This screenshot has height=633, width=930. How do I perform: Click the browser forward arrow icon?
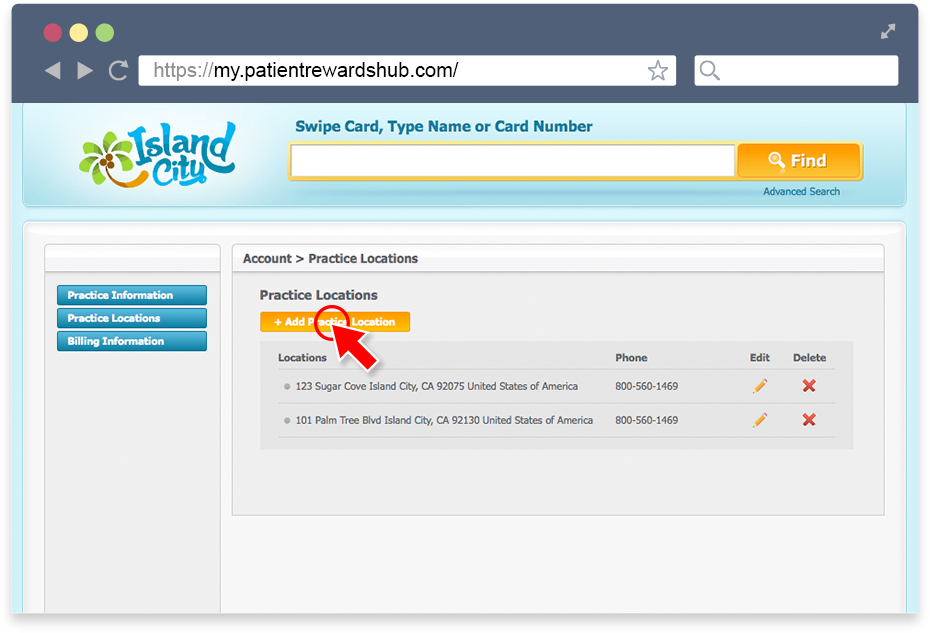[85, 71]
